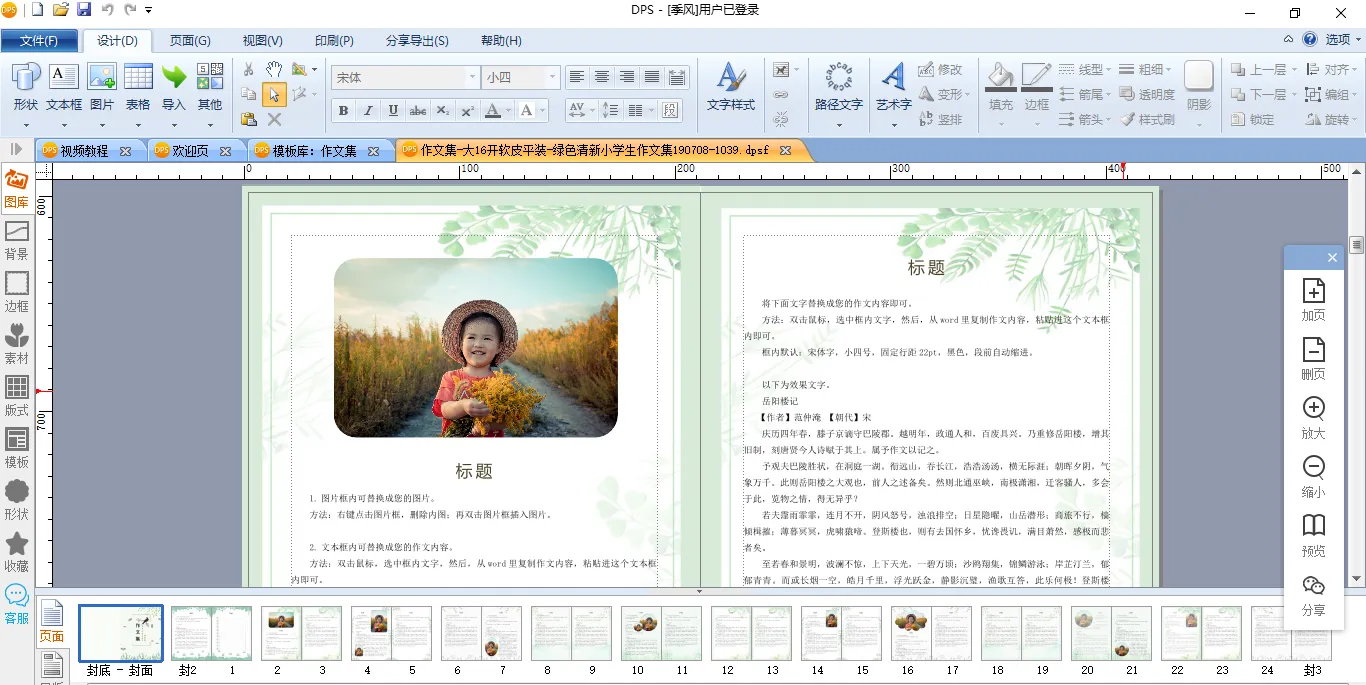
Task: Toggle italic text formatting
Action: click(368, 110)
